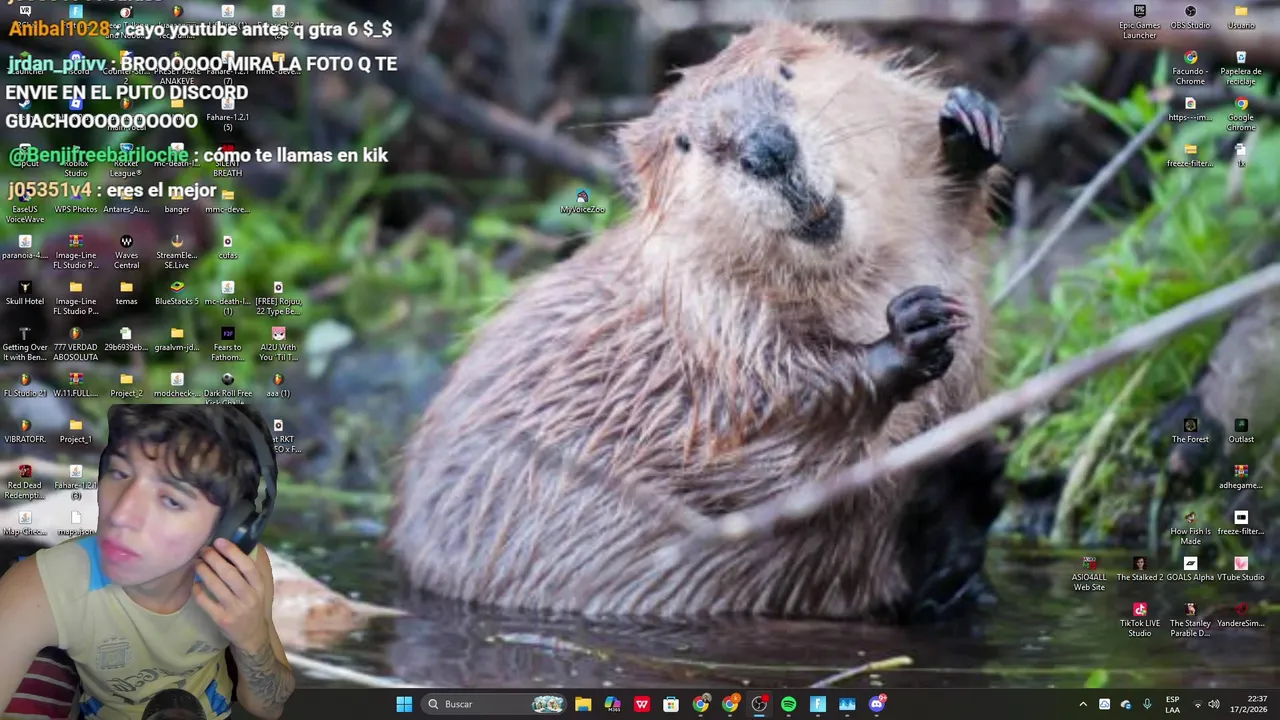Select the graalvm-jd folder icon
The image size is (1280, 720).
(x=177, y=338)
